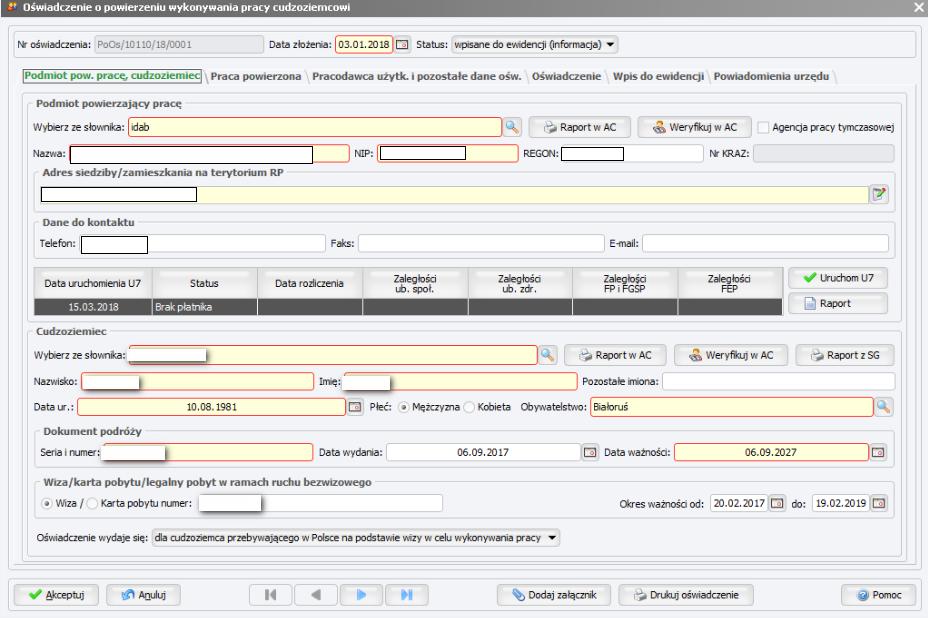This screenshot has width=928, height=618.
Task: Open calendar for Okres ważności od
Action: (777, 503)
